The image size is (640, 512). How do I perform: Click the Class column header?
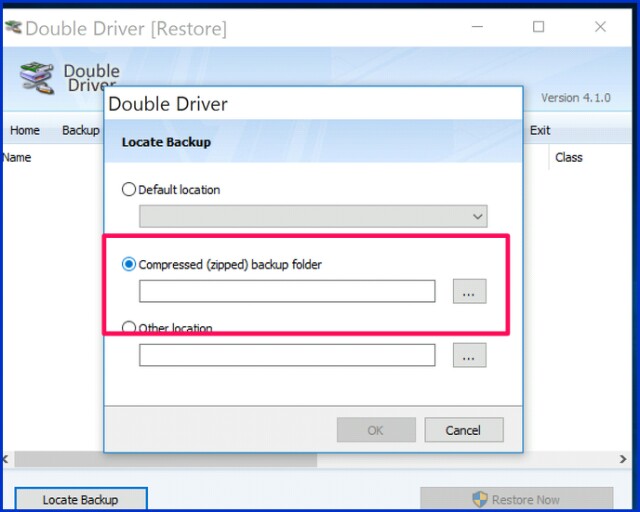point(569,157)
